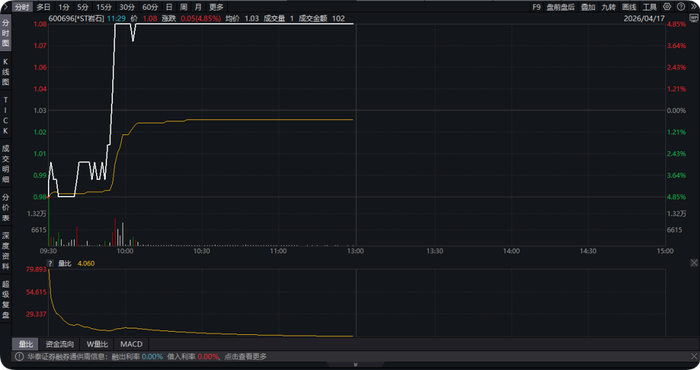Open the 分时图 sidebar tab

pos(5,33)
